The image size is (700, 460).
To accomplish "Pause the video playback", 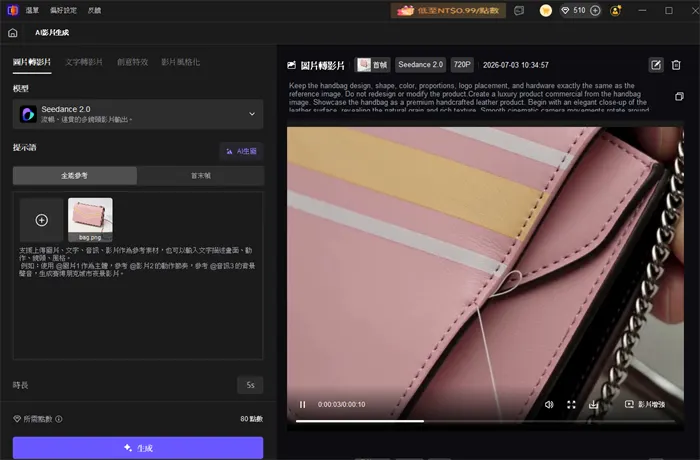I will pyautogui.click(x=302, y=404).
